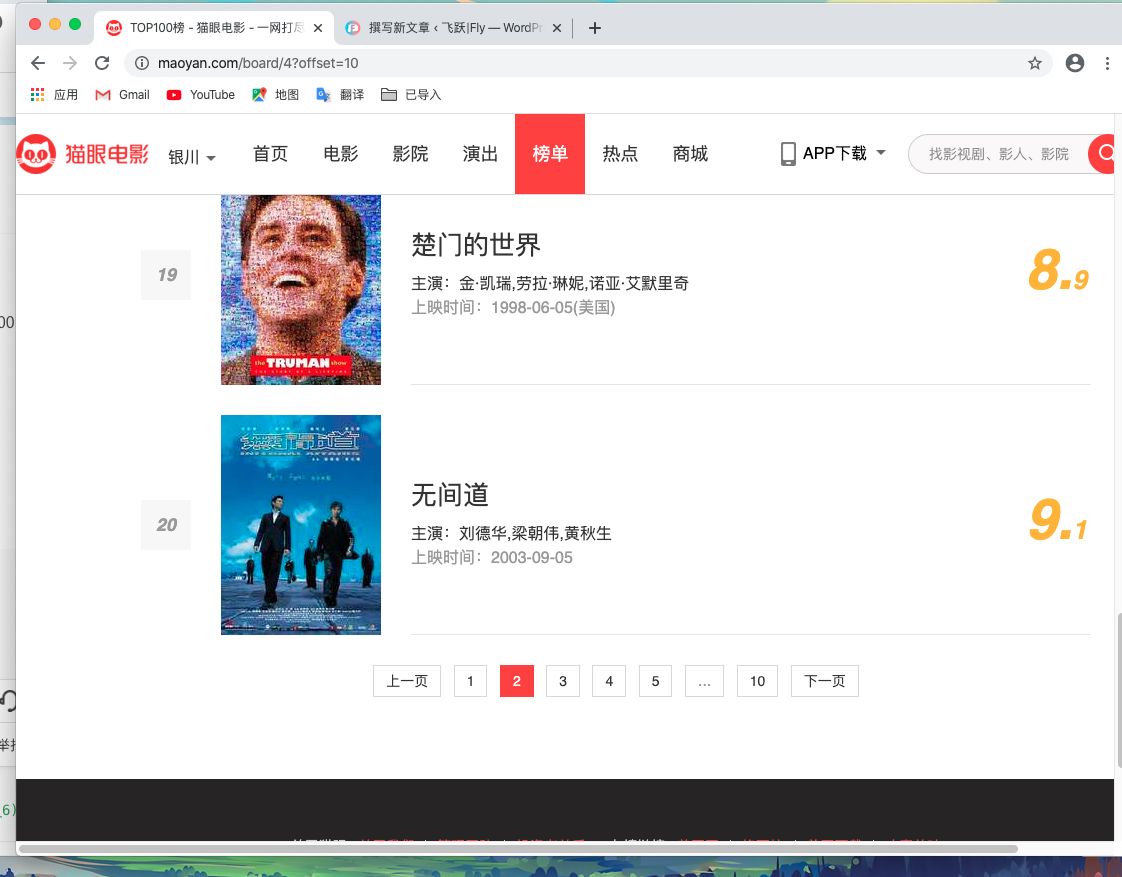Click the phone icon beside APP下载

pyautogui.click(x=788, y=154)
